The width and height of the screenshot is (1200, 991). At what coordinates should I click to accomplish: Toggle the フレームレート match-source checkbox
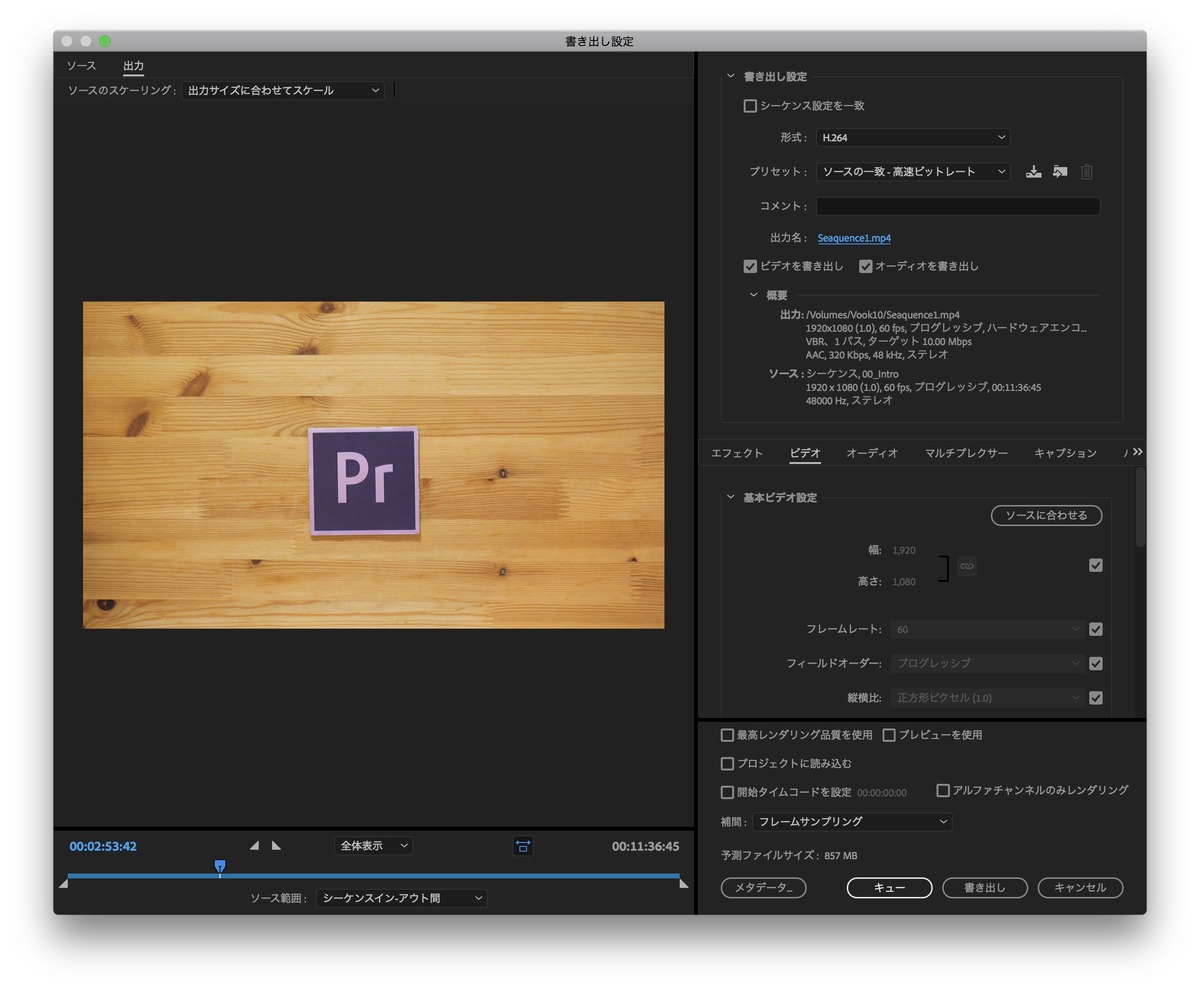[1096, 629]
